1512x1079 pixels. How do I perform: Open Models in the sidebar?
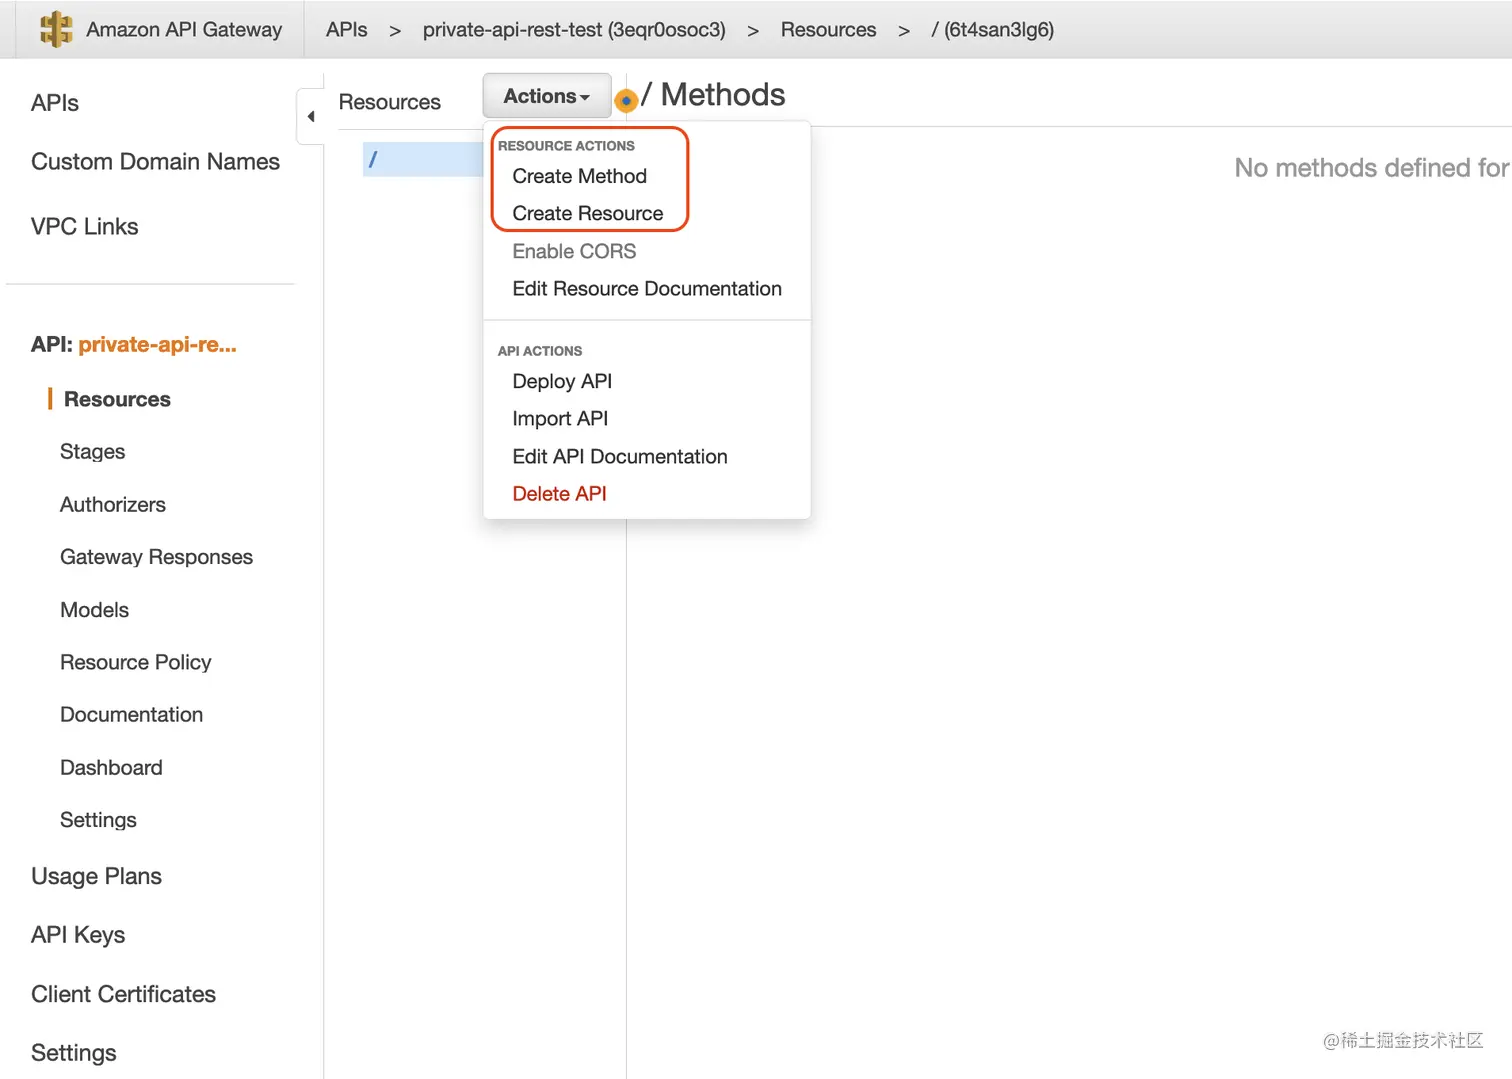click(x=94, y=609)
